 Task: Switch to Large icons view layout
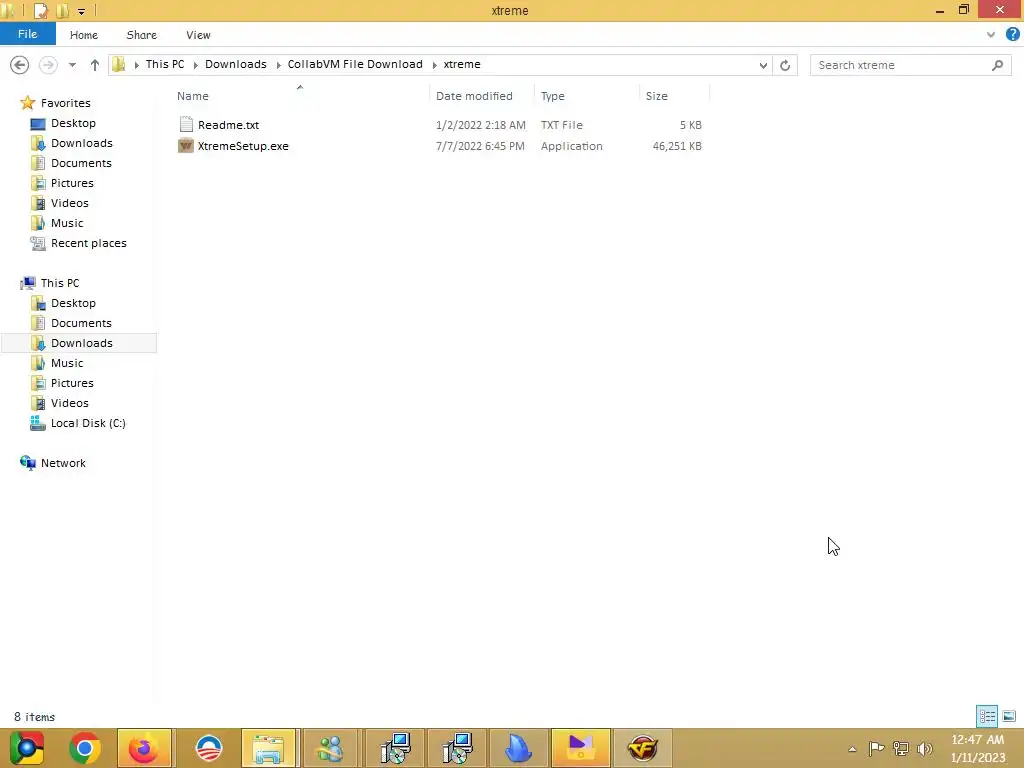pos(1009,716)
